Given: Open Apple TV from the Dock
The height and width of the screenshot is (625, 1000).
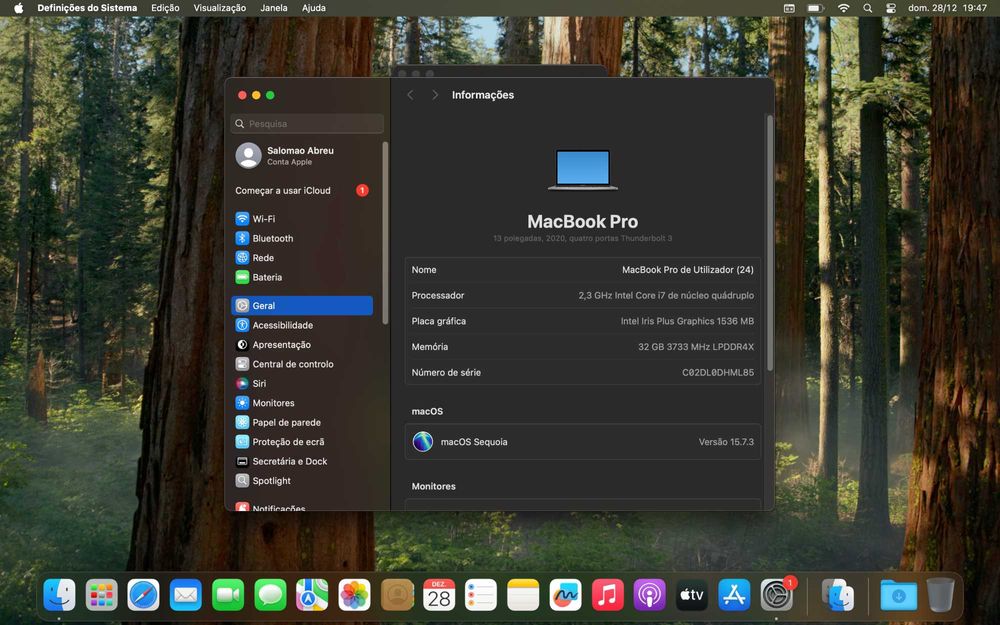Looking at the screenshot, I should (692, 596).
